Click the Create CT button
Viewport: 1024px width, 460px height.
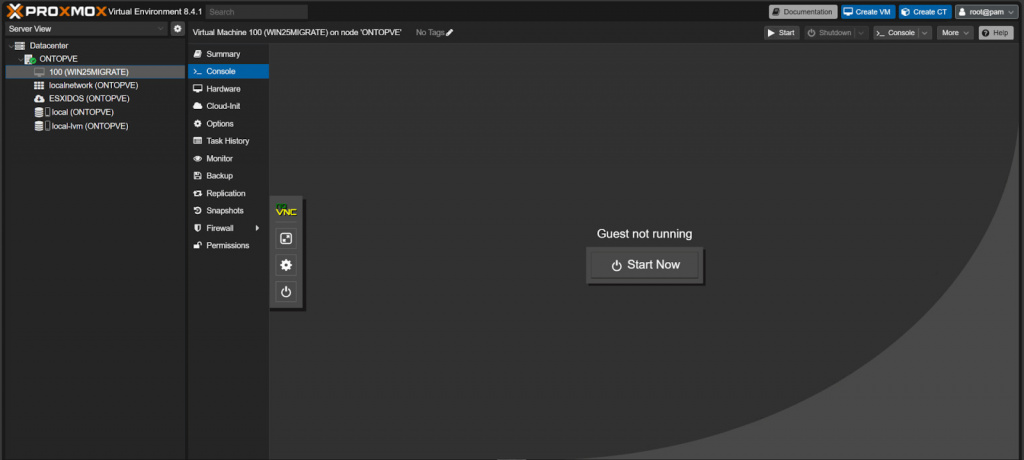click(x=925, y=12)
